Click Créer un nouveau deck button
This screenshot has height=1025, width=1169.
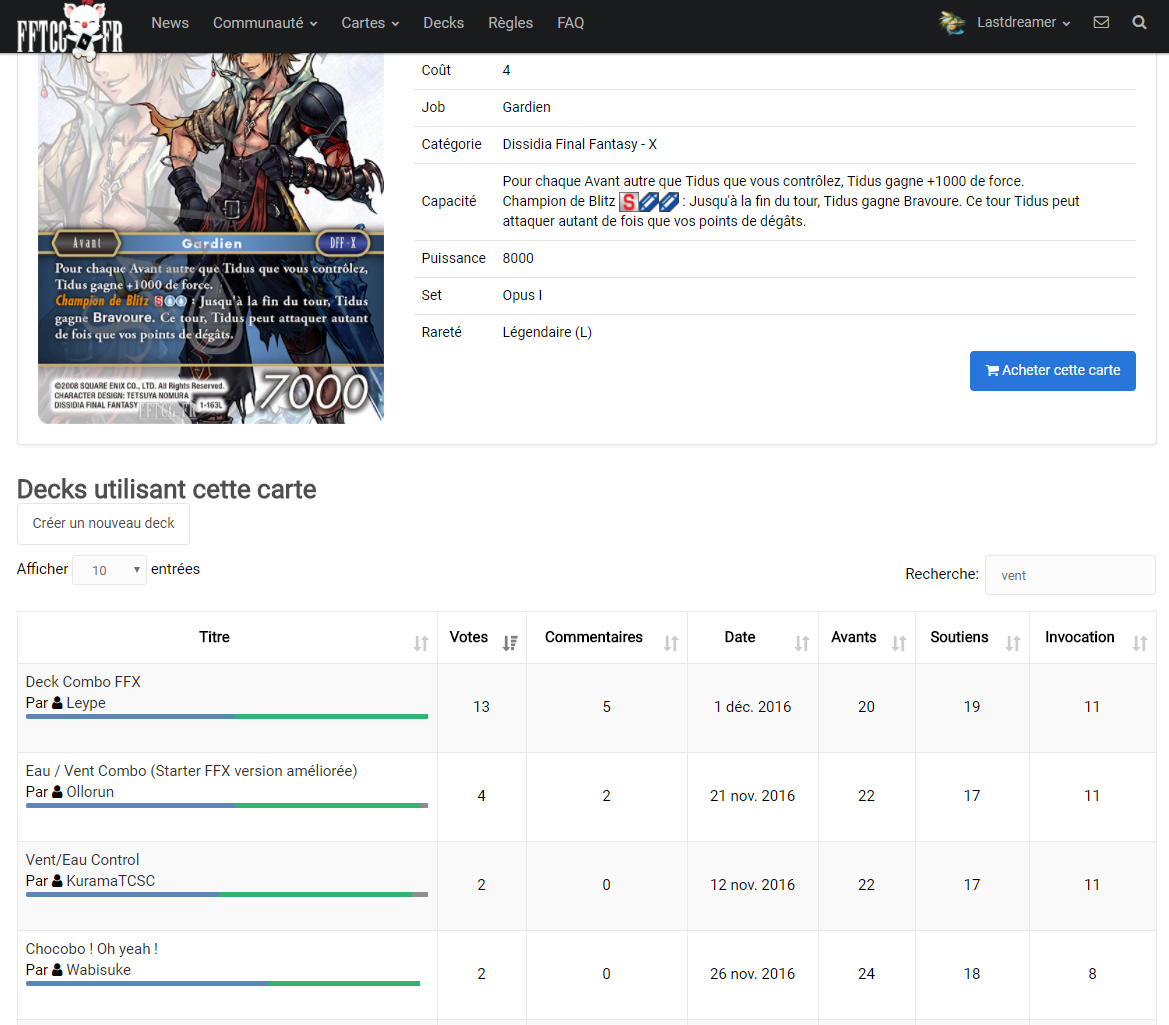104,523
